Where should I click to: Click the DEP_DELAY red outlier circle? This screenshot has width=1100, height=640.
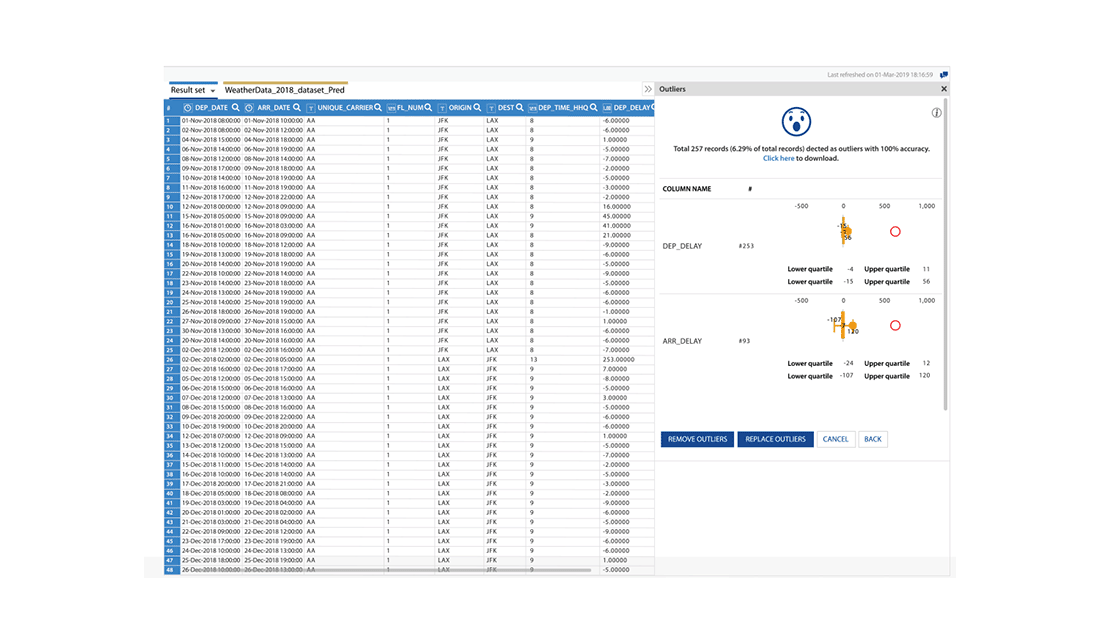895,232
